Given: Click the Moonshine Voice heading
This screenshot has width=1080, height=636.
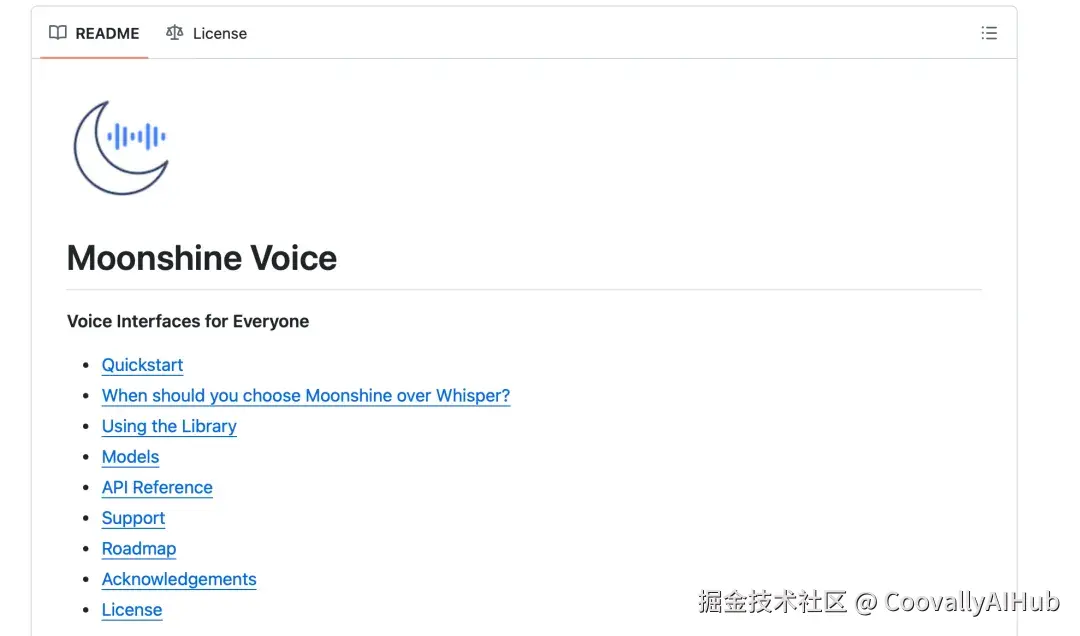Looking at the screenshot, I should [202, 258].
